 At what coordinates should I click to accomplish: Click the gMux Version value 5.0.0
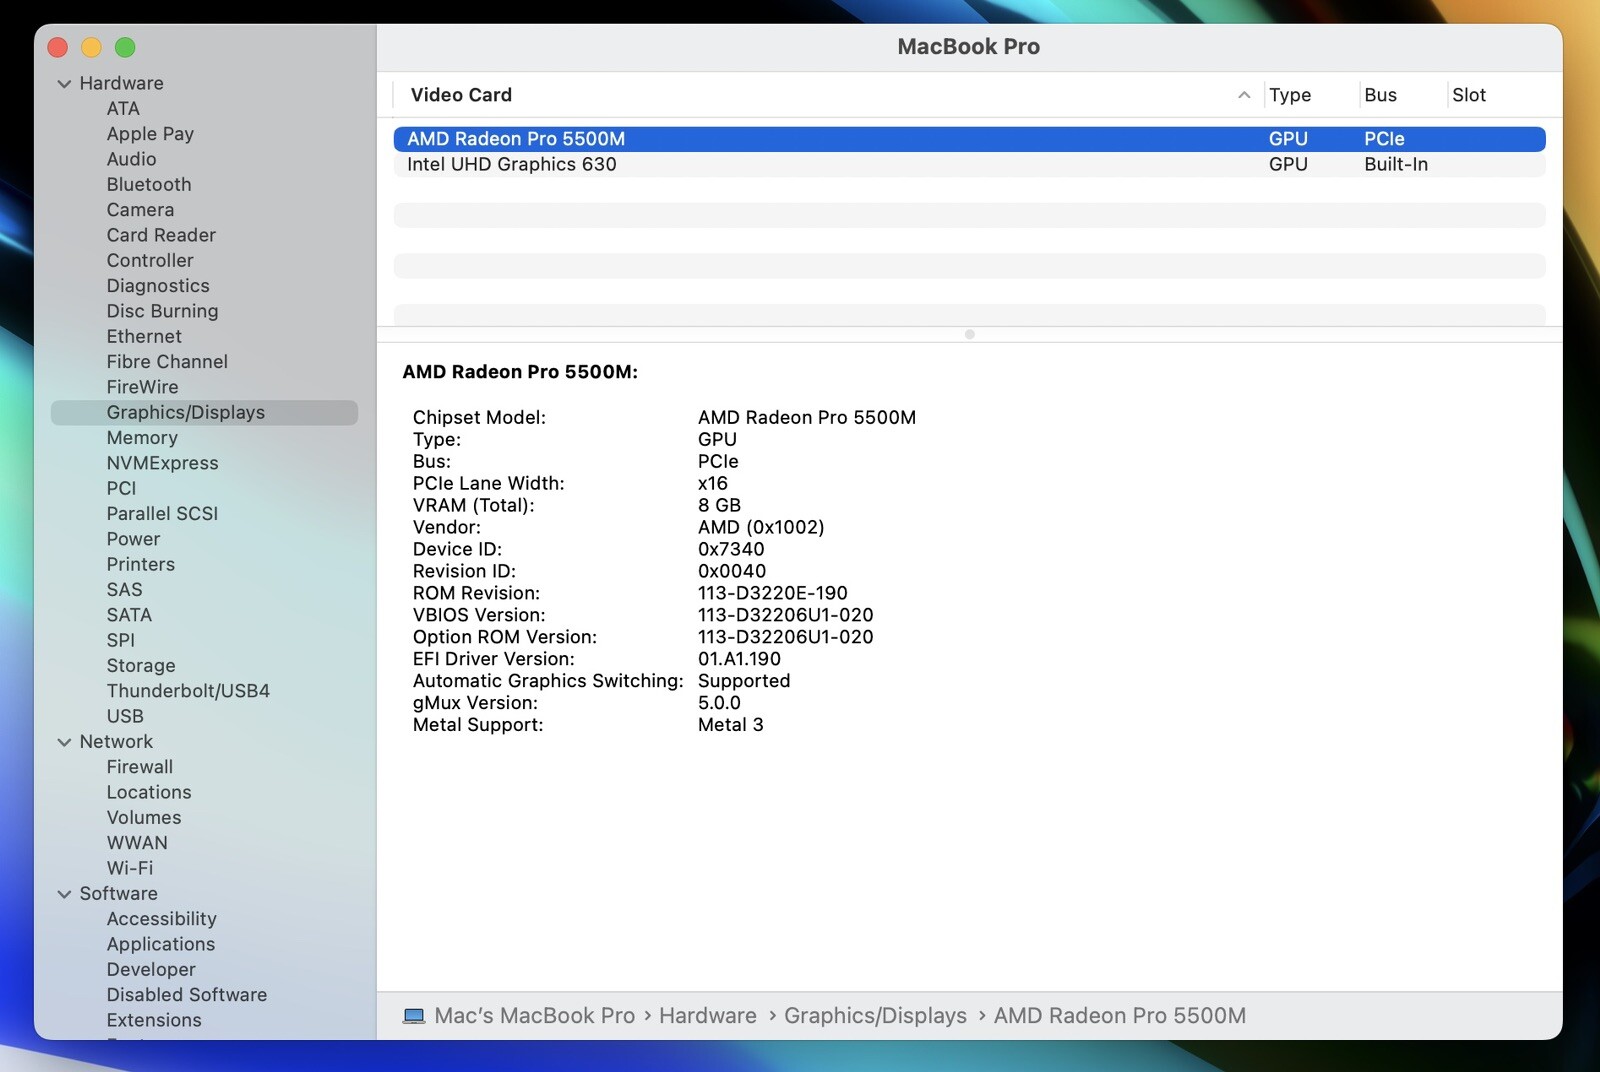[x=719, y=703]
